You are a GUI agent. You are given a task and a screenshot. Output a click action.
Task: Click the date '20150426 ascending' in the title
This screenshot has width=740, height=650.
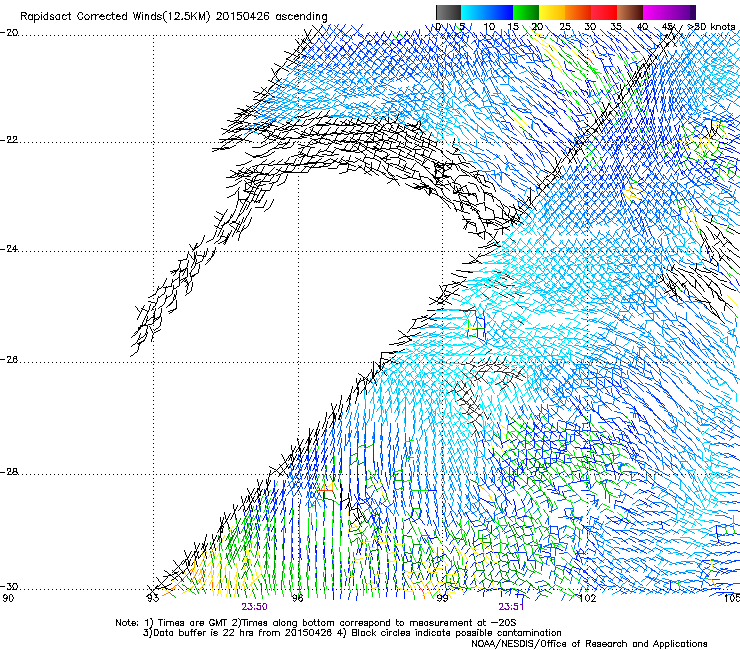point(271,17)
